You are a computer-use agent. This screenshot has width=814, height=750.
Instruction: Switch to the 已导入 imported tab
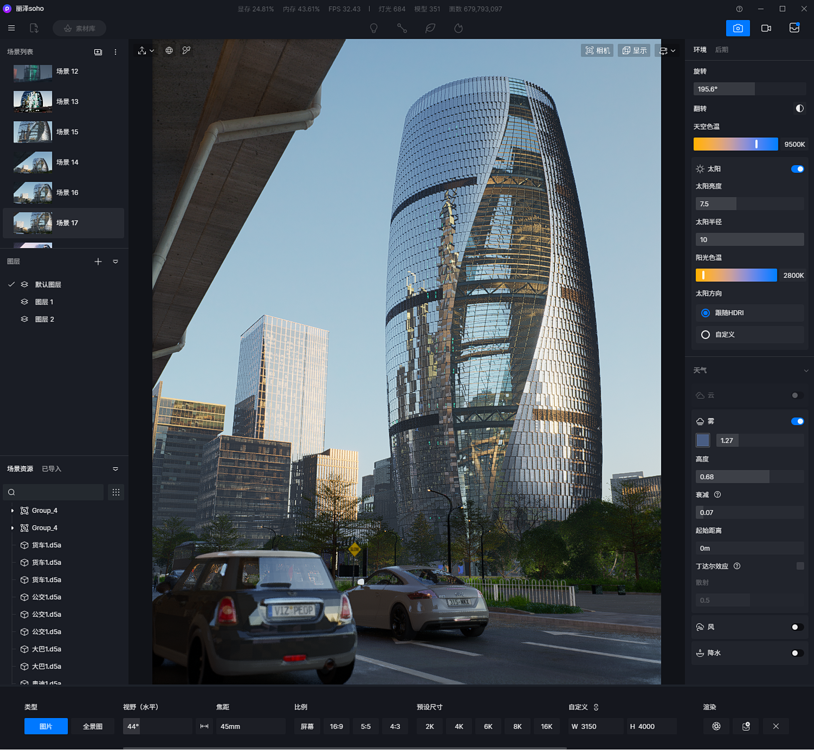[x=51, y=469]
